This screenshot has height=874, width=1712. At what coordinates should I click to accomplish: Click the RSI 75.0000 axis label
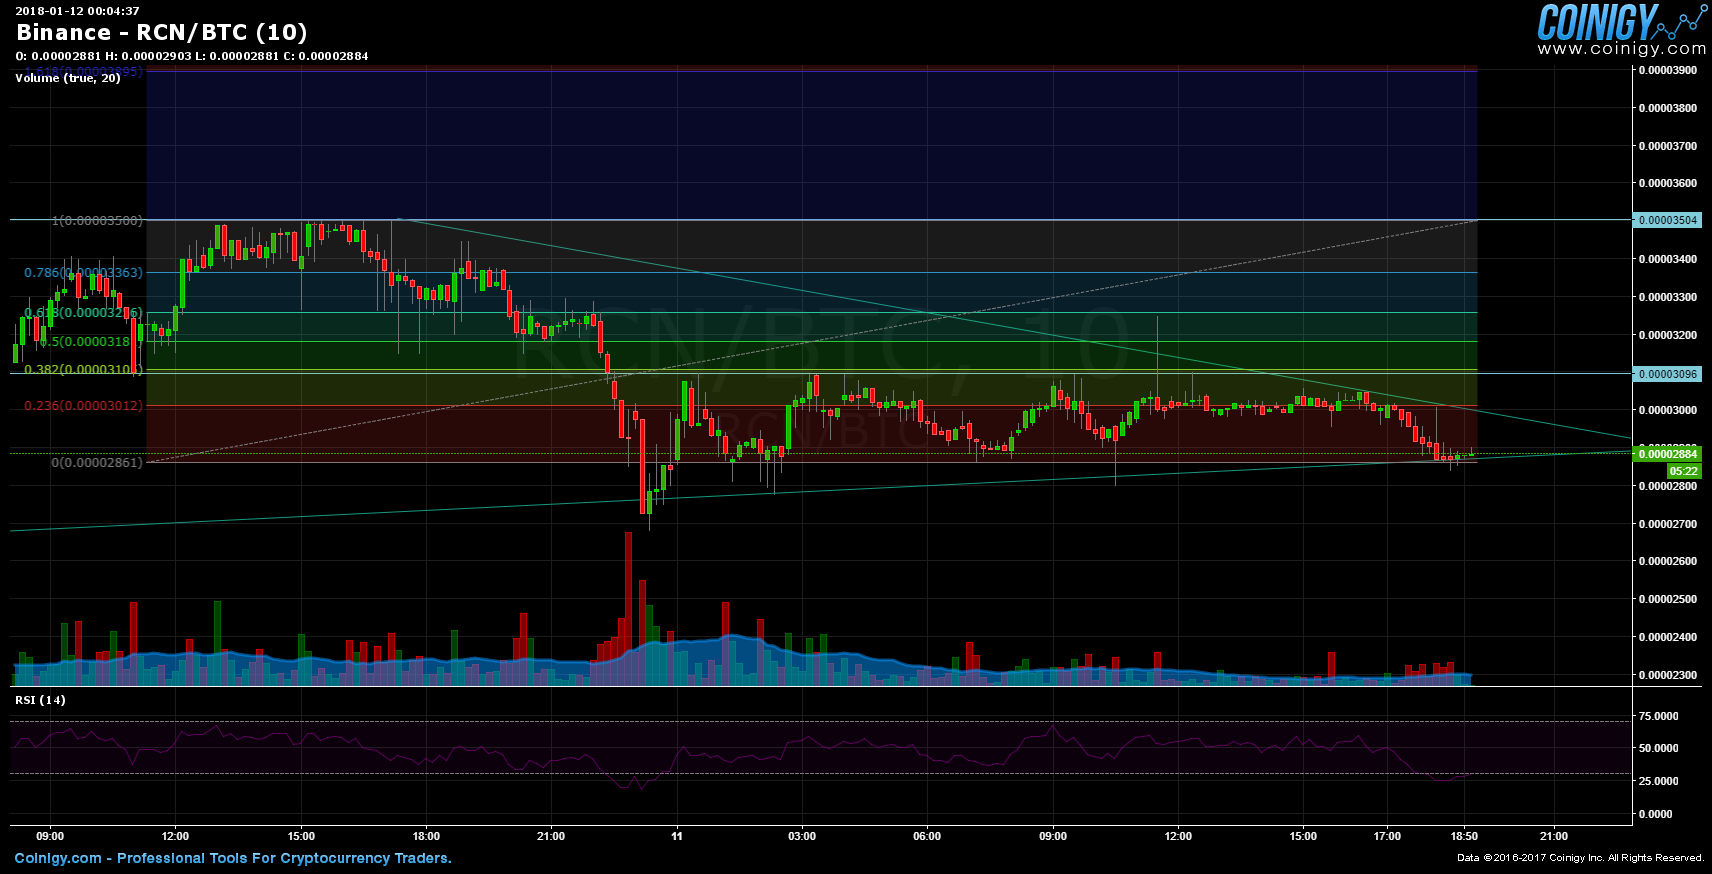[x=1658, y=716]
